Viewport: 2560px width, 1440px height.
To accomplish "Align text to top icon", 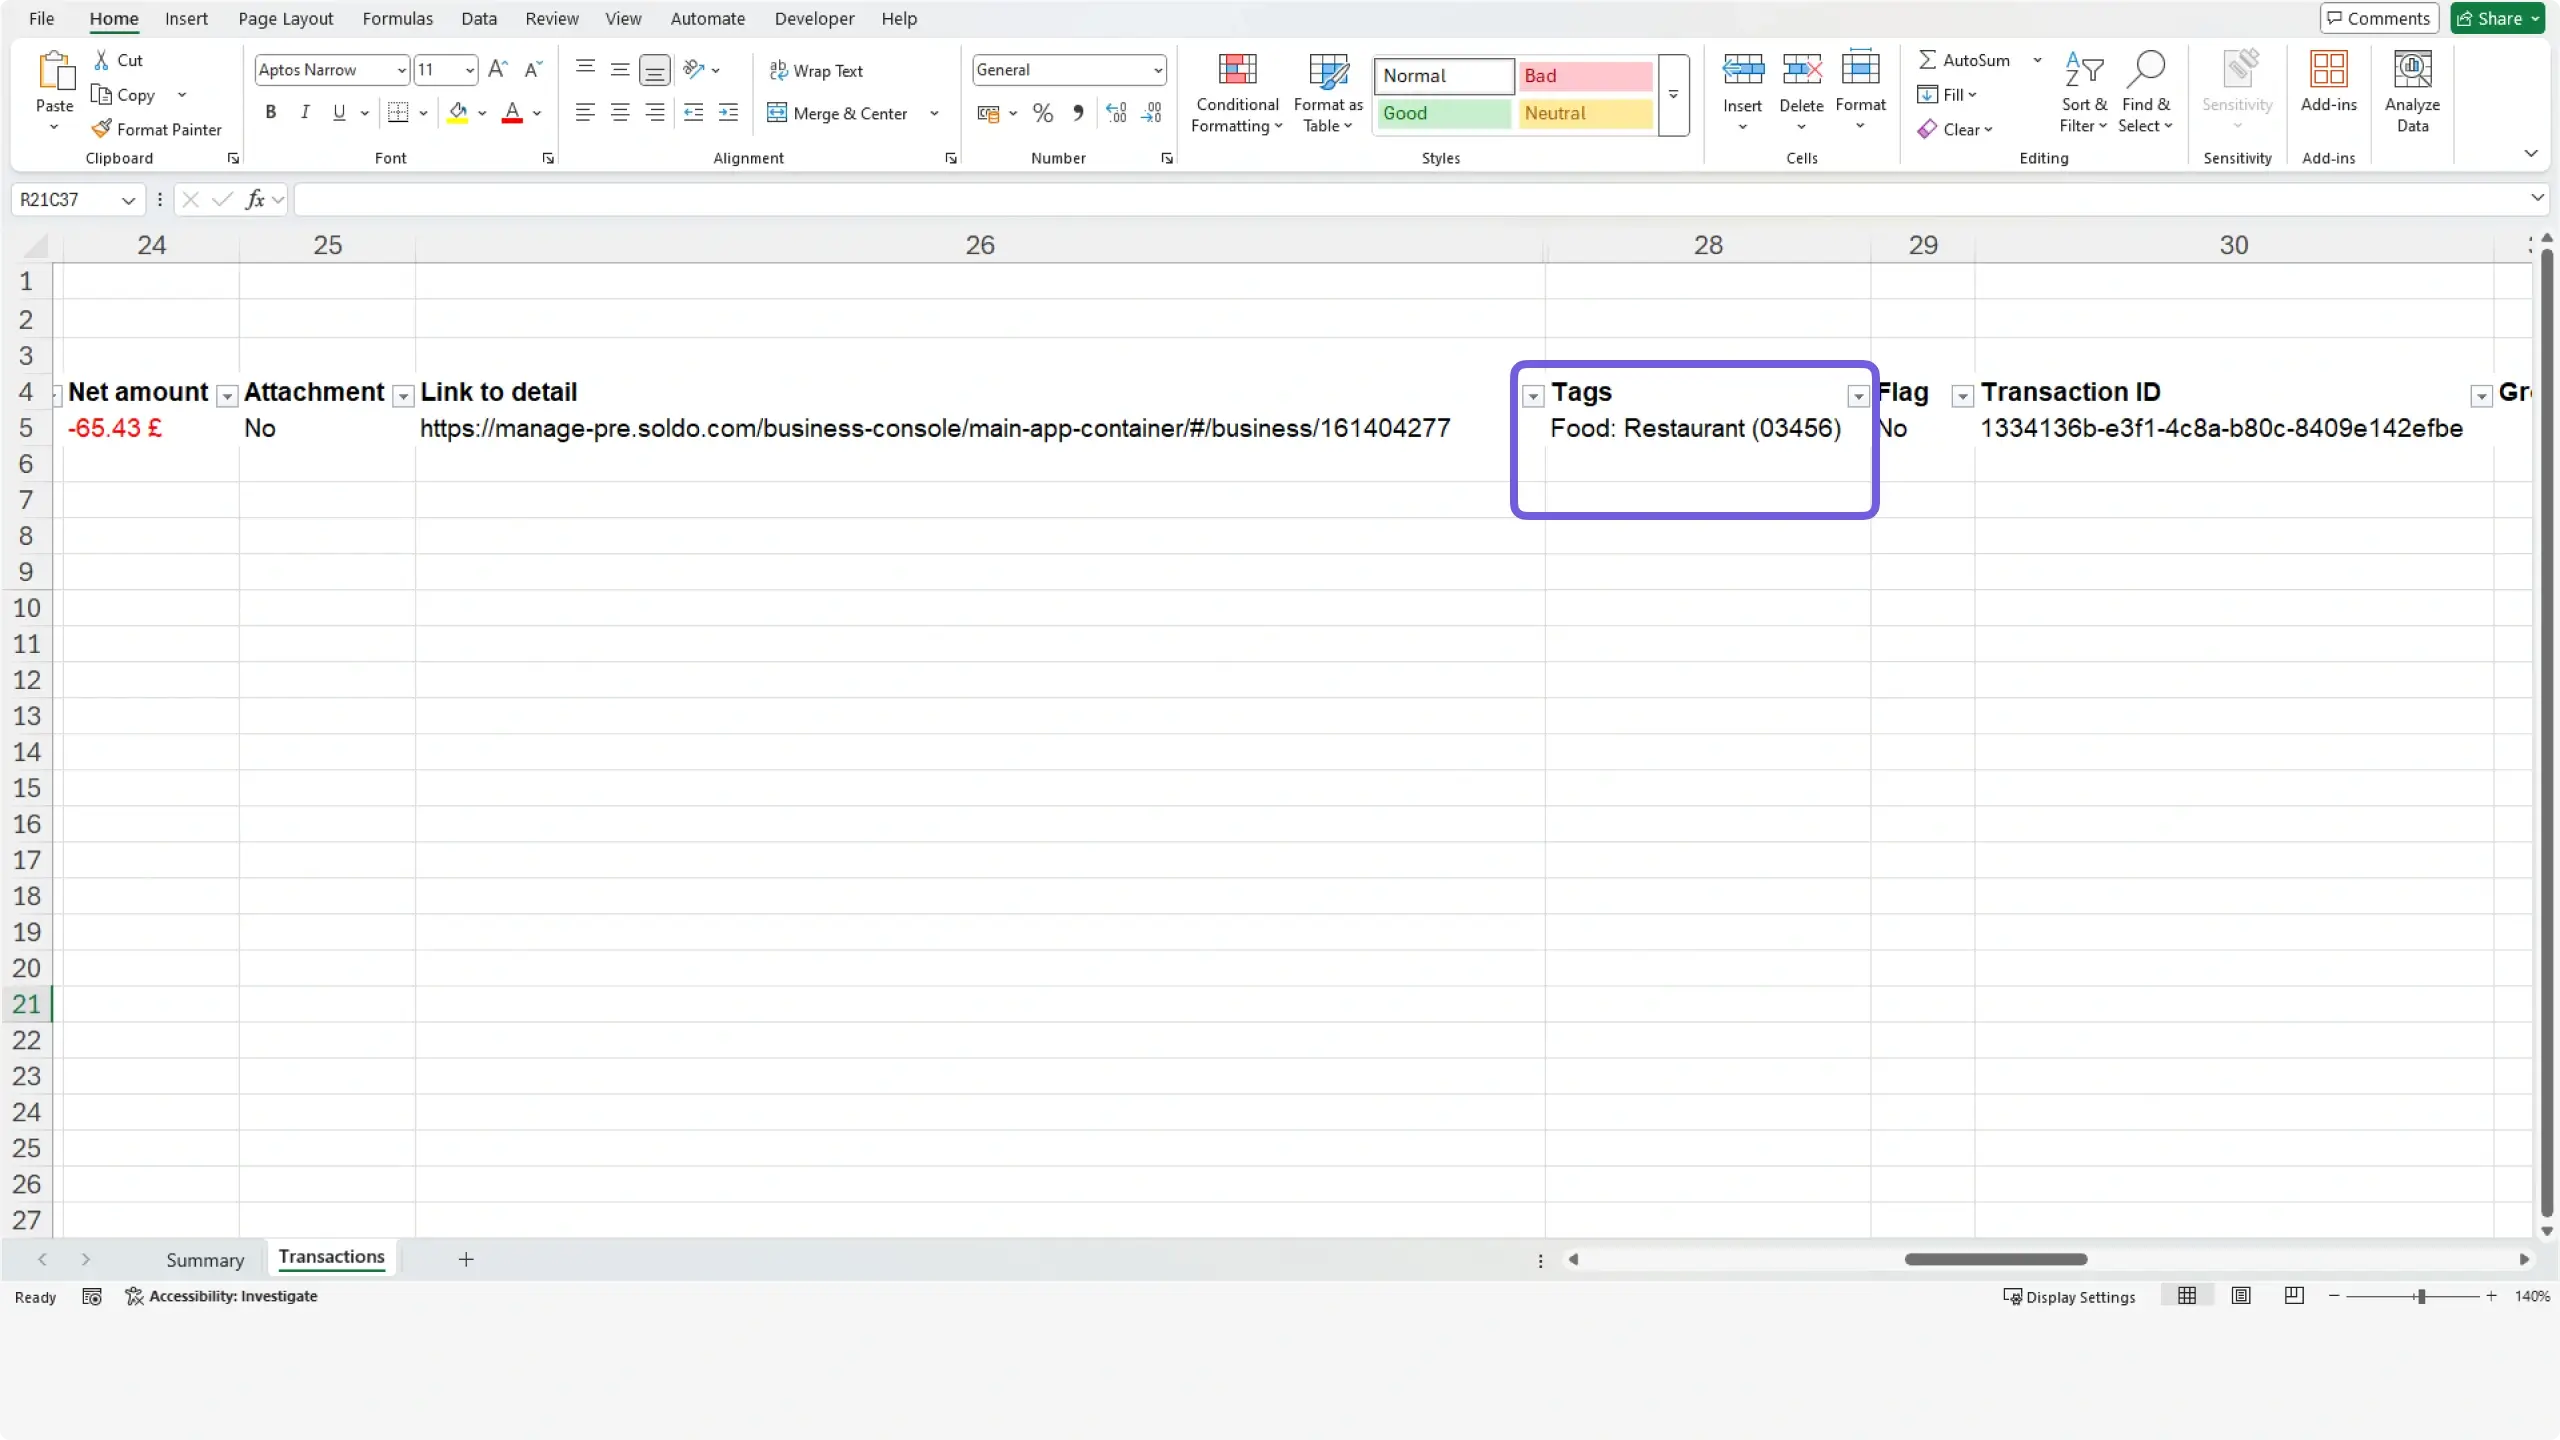I will (x=586, y=69).
